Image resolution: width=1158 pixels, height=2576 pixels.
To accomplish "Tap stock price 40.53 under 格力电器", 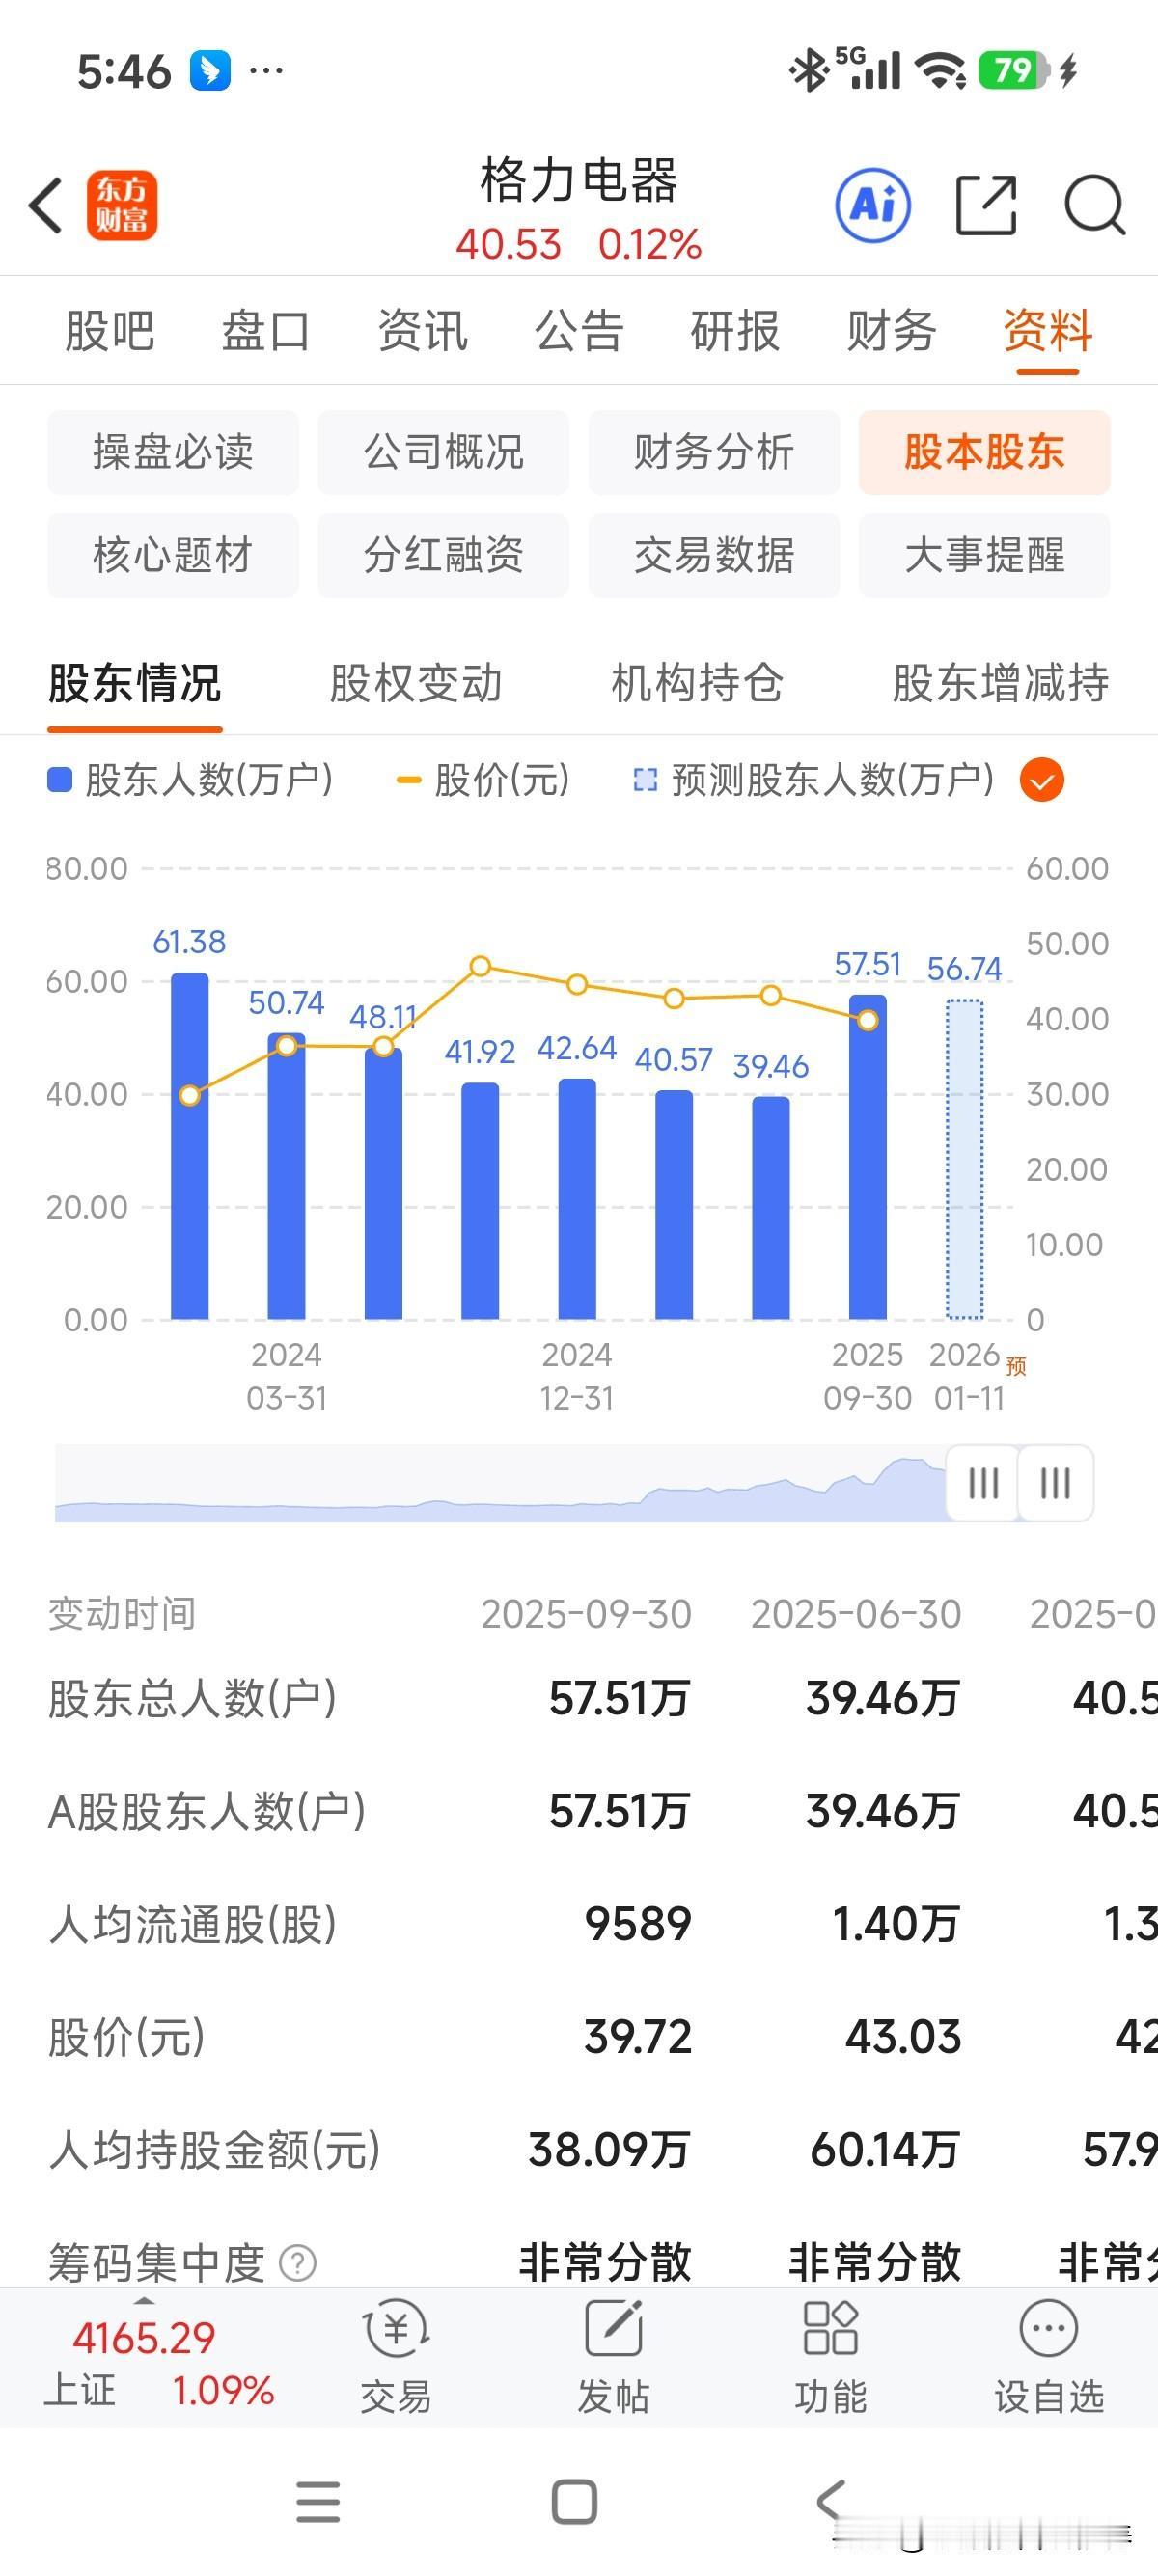I will tap(509, 244).
